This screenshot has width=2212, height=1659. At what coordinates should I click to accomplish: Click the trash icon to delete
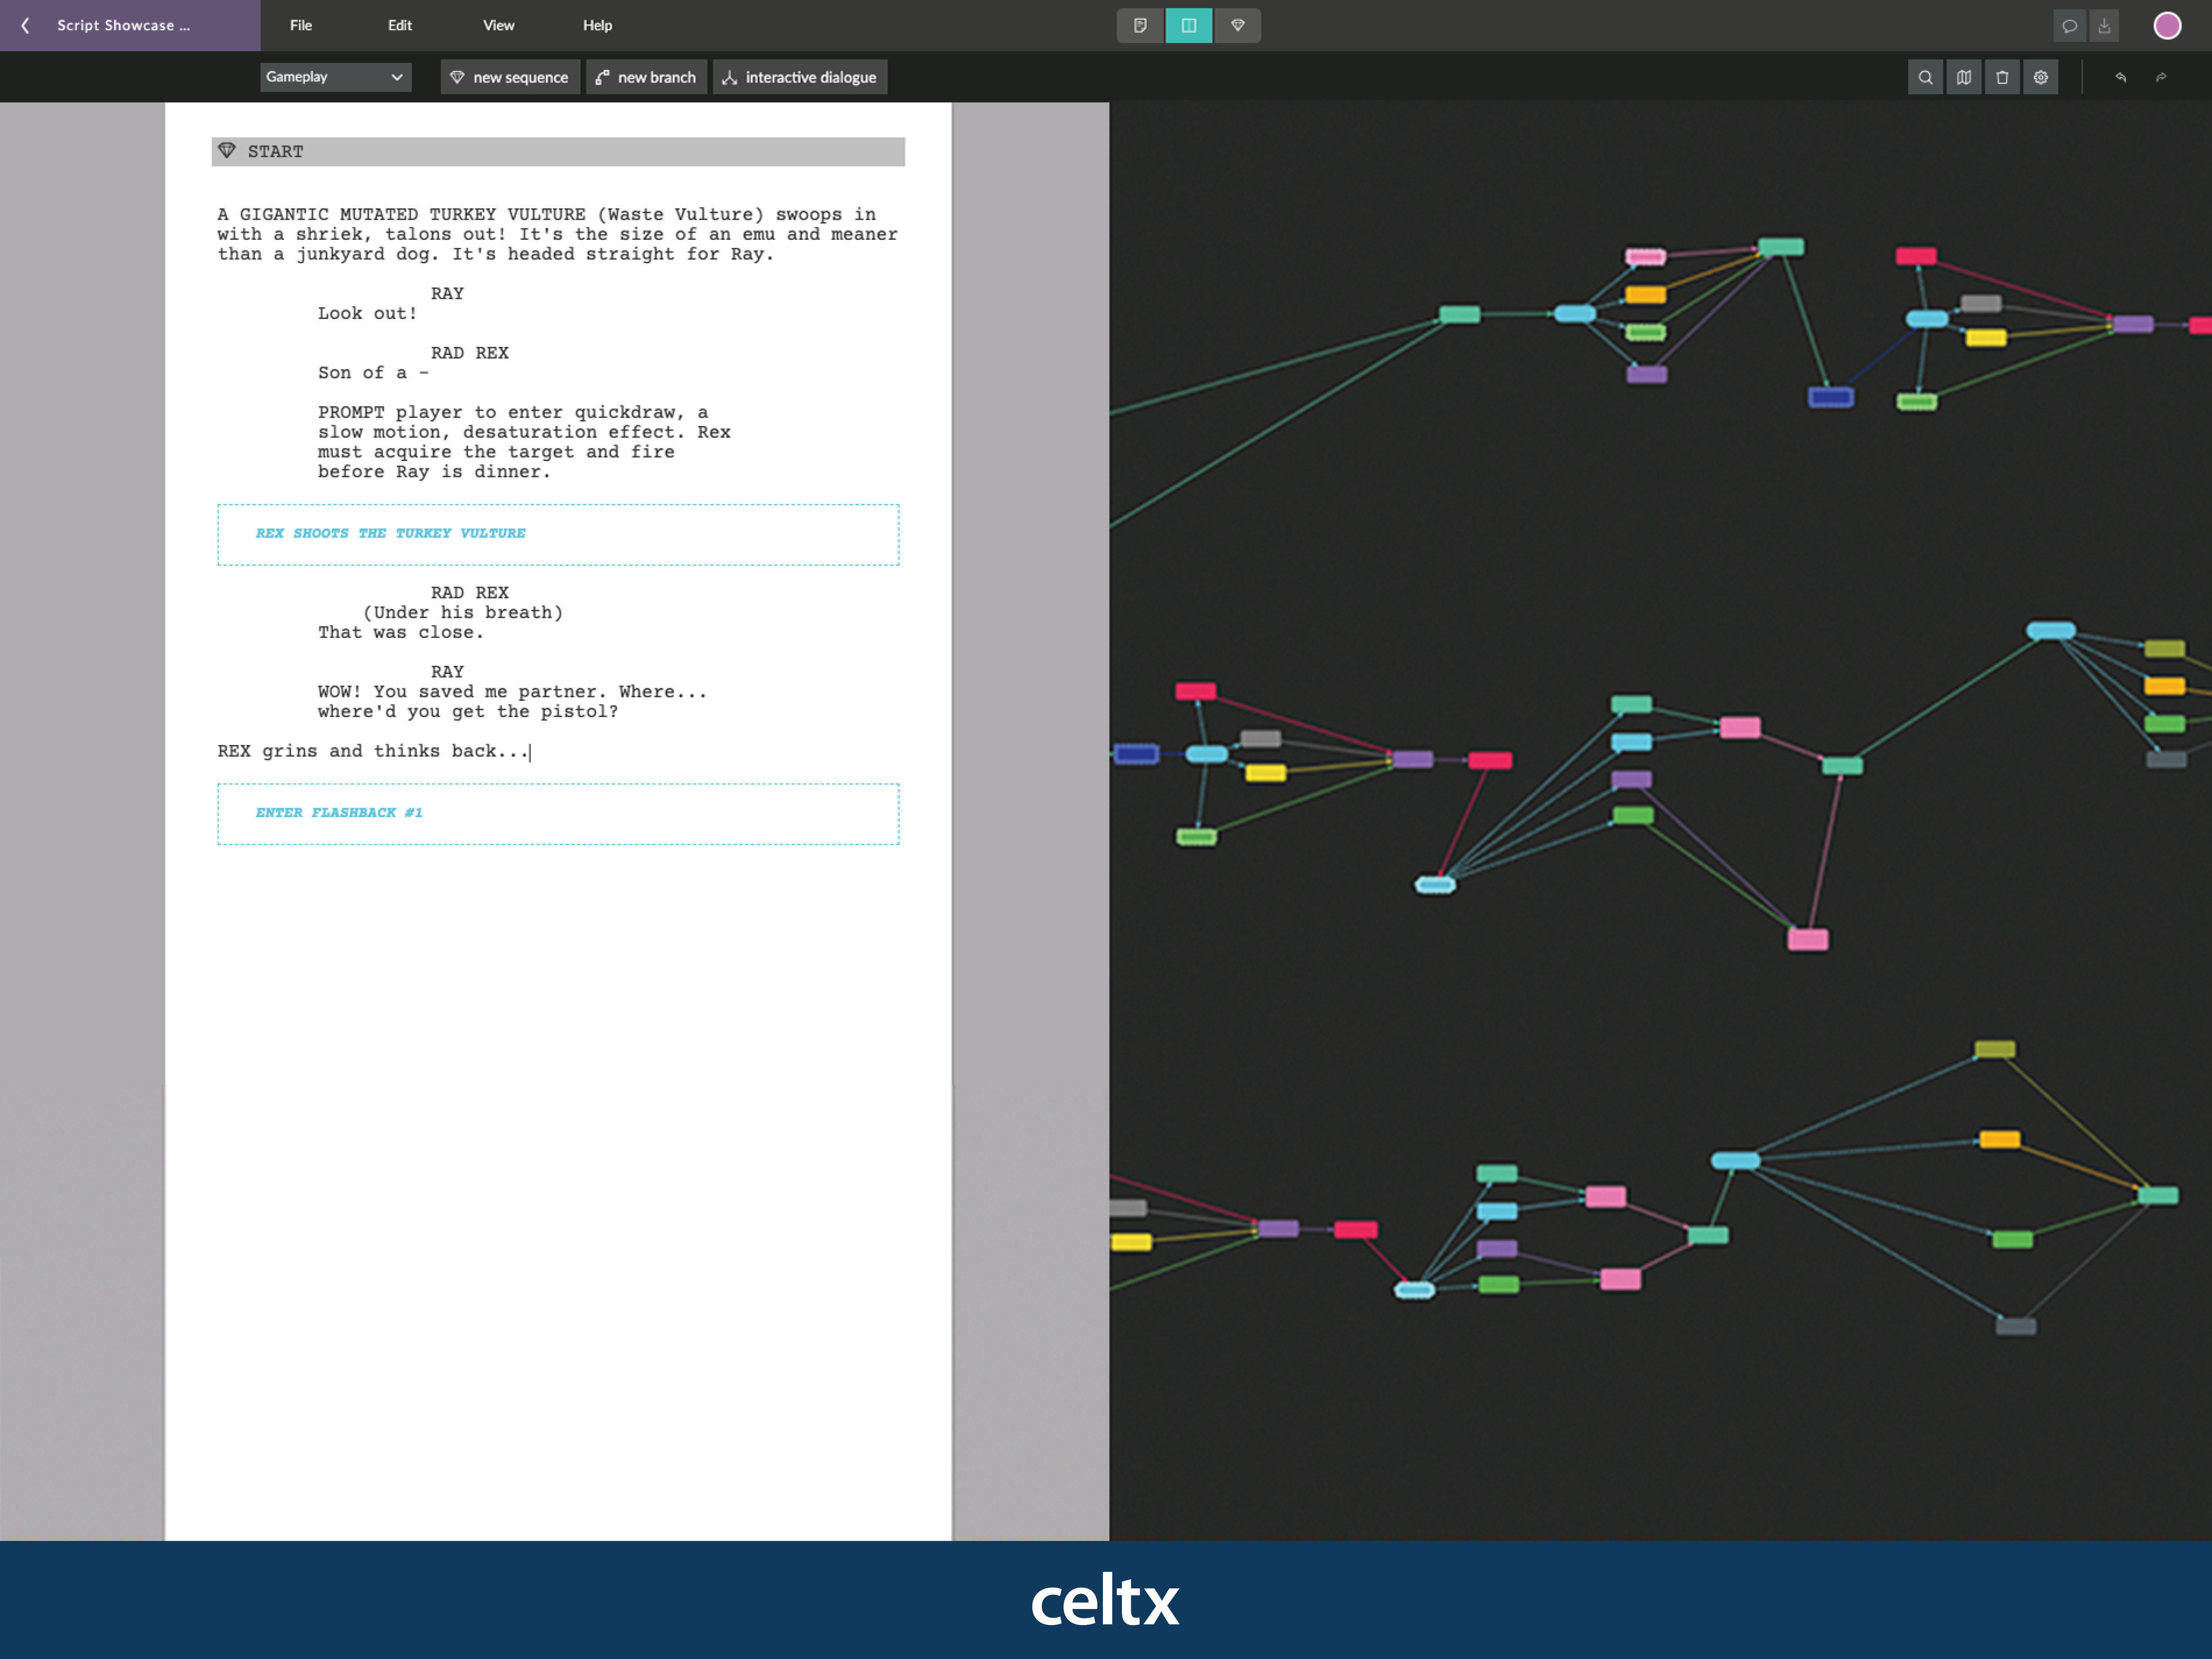pos(2002,77)
